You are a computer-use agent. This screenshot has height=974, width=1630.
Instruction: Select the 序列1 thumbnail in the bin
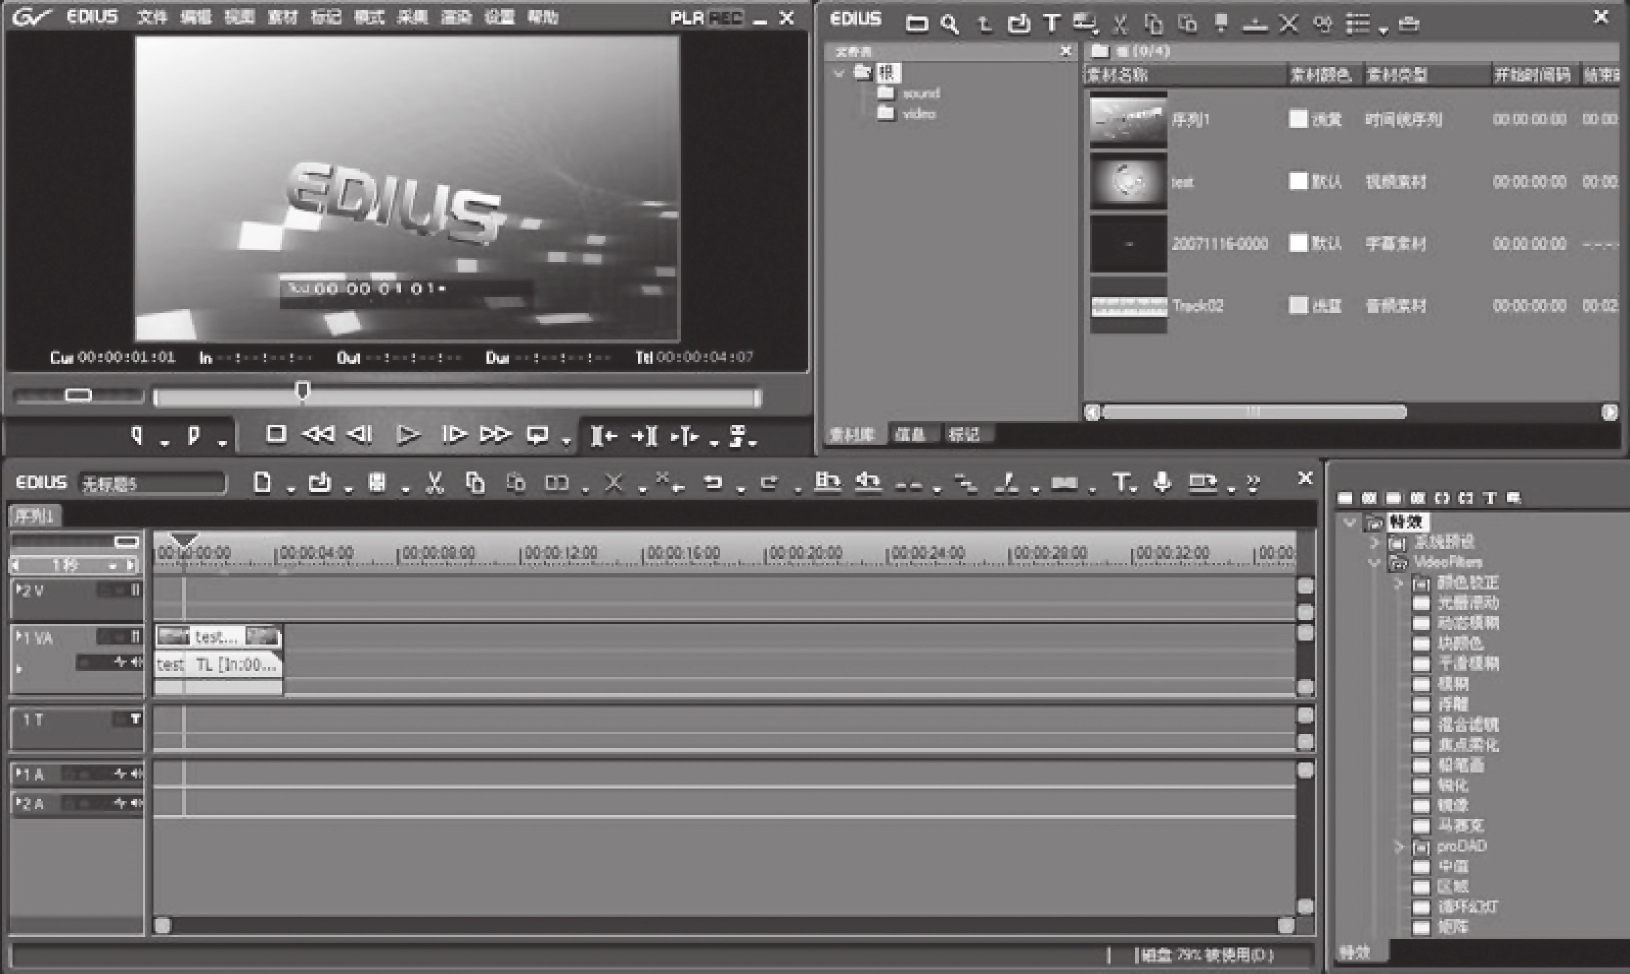point(1128,120)
